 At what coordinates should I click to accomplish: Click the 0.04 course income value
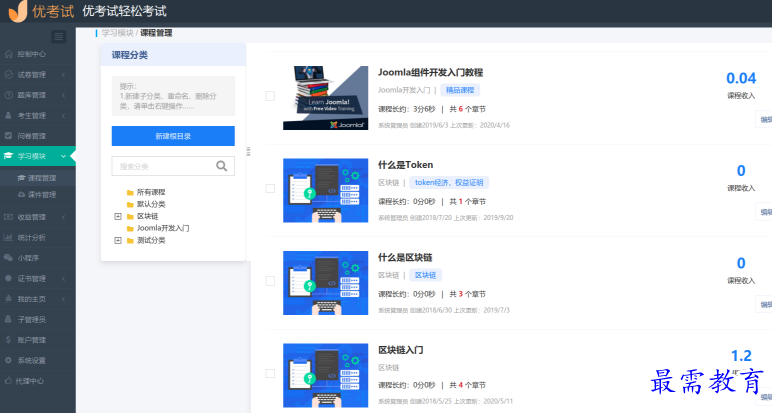741,78
